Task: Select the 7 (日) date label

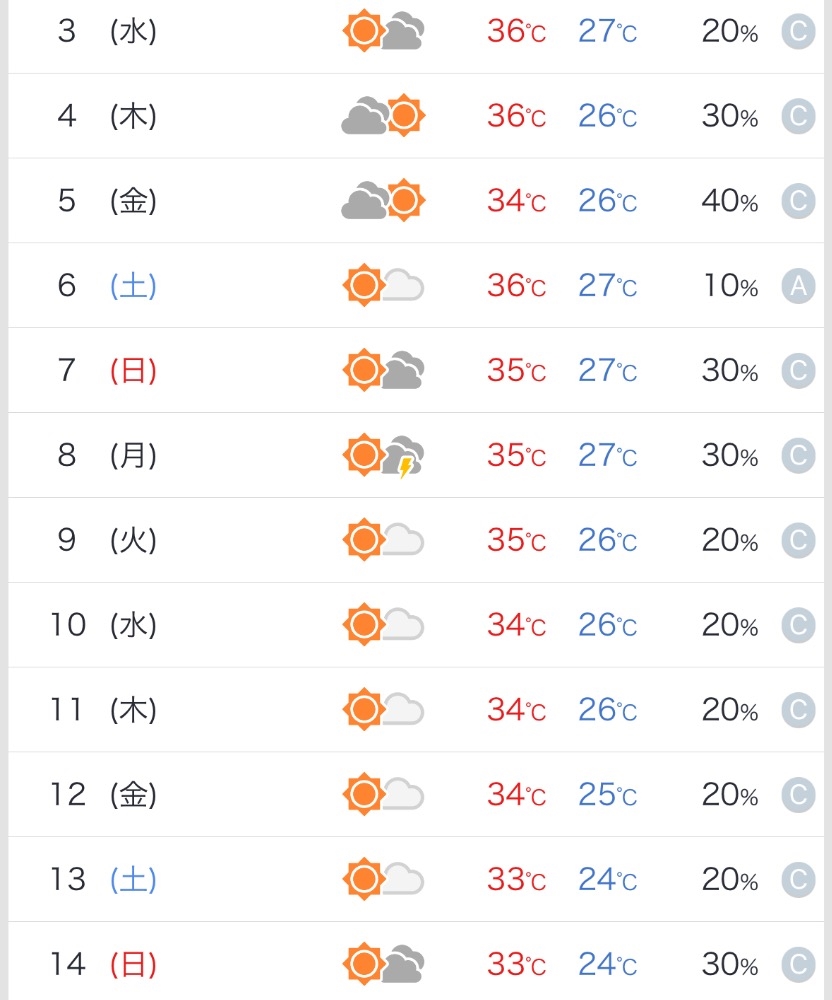Action: (x=106, y=371)
